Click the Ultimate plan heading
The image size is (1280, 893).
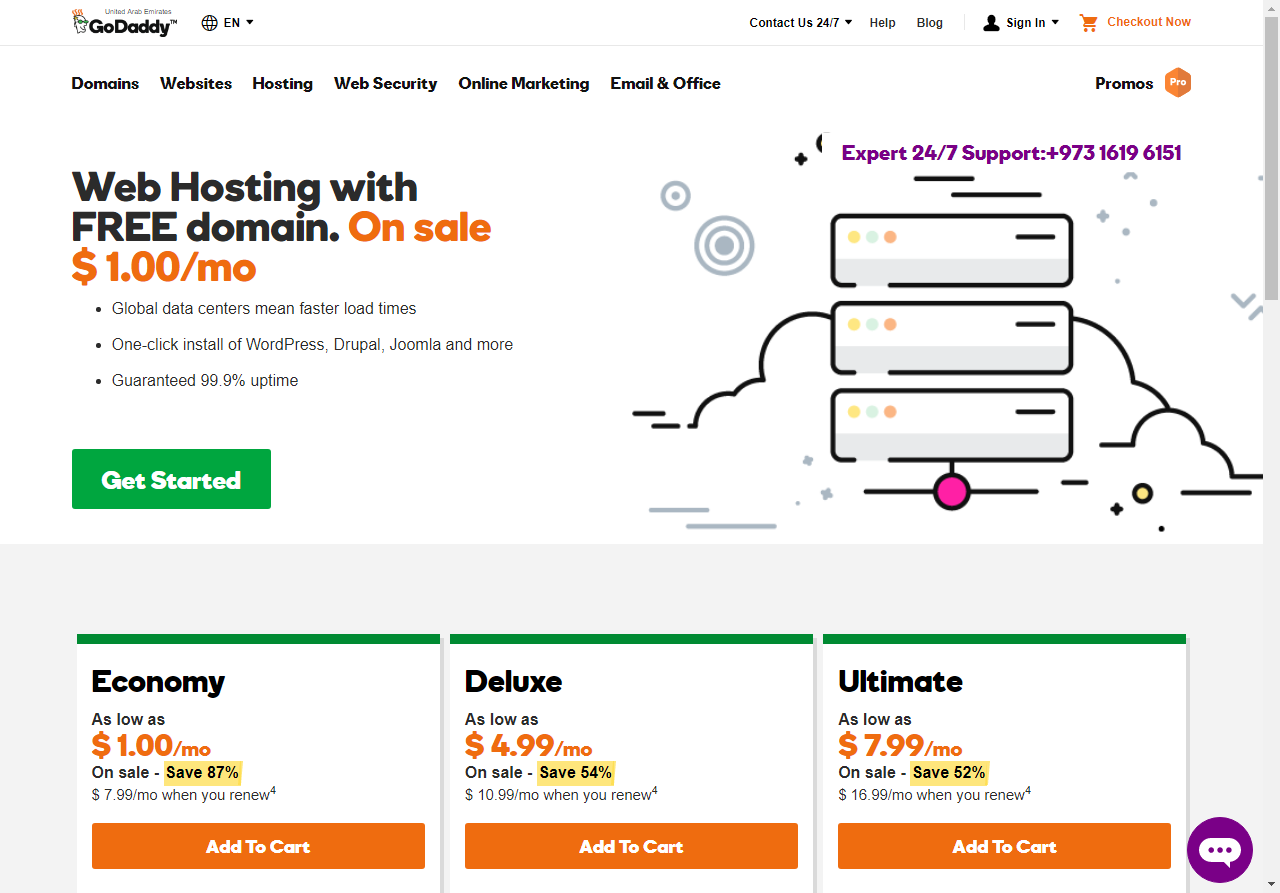click(900, 682)
